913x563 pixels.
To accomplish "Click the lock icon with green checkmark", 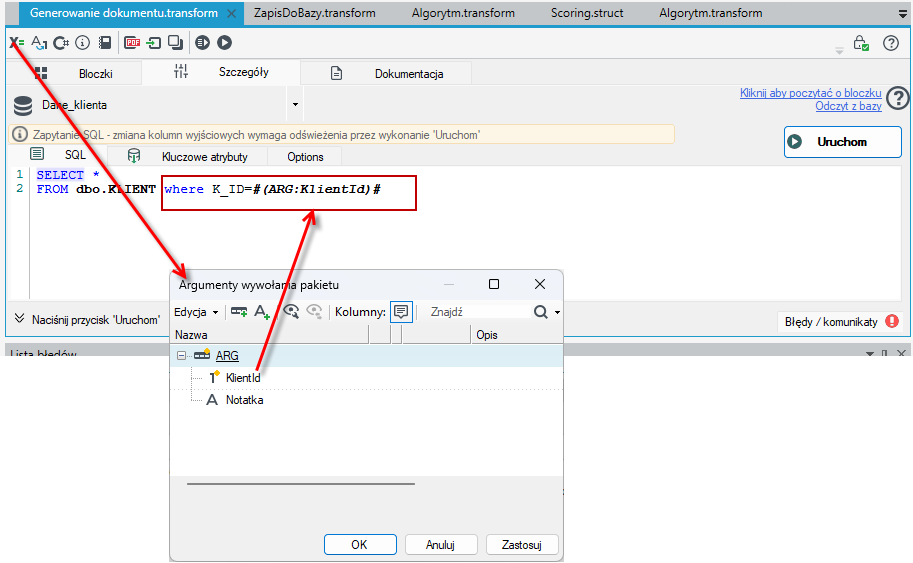I will coord(861,43).
